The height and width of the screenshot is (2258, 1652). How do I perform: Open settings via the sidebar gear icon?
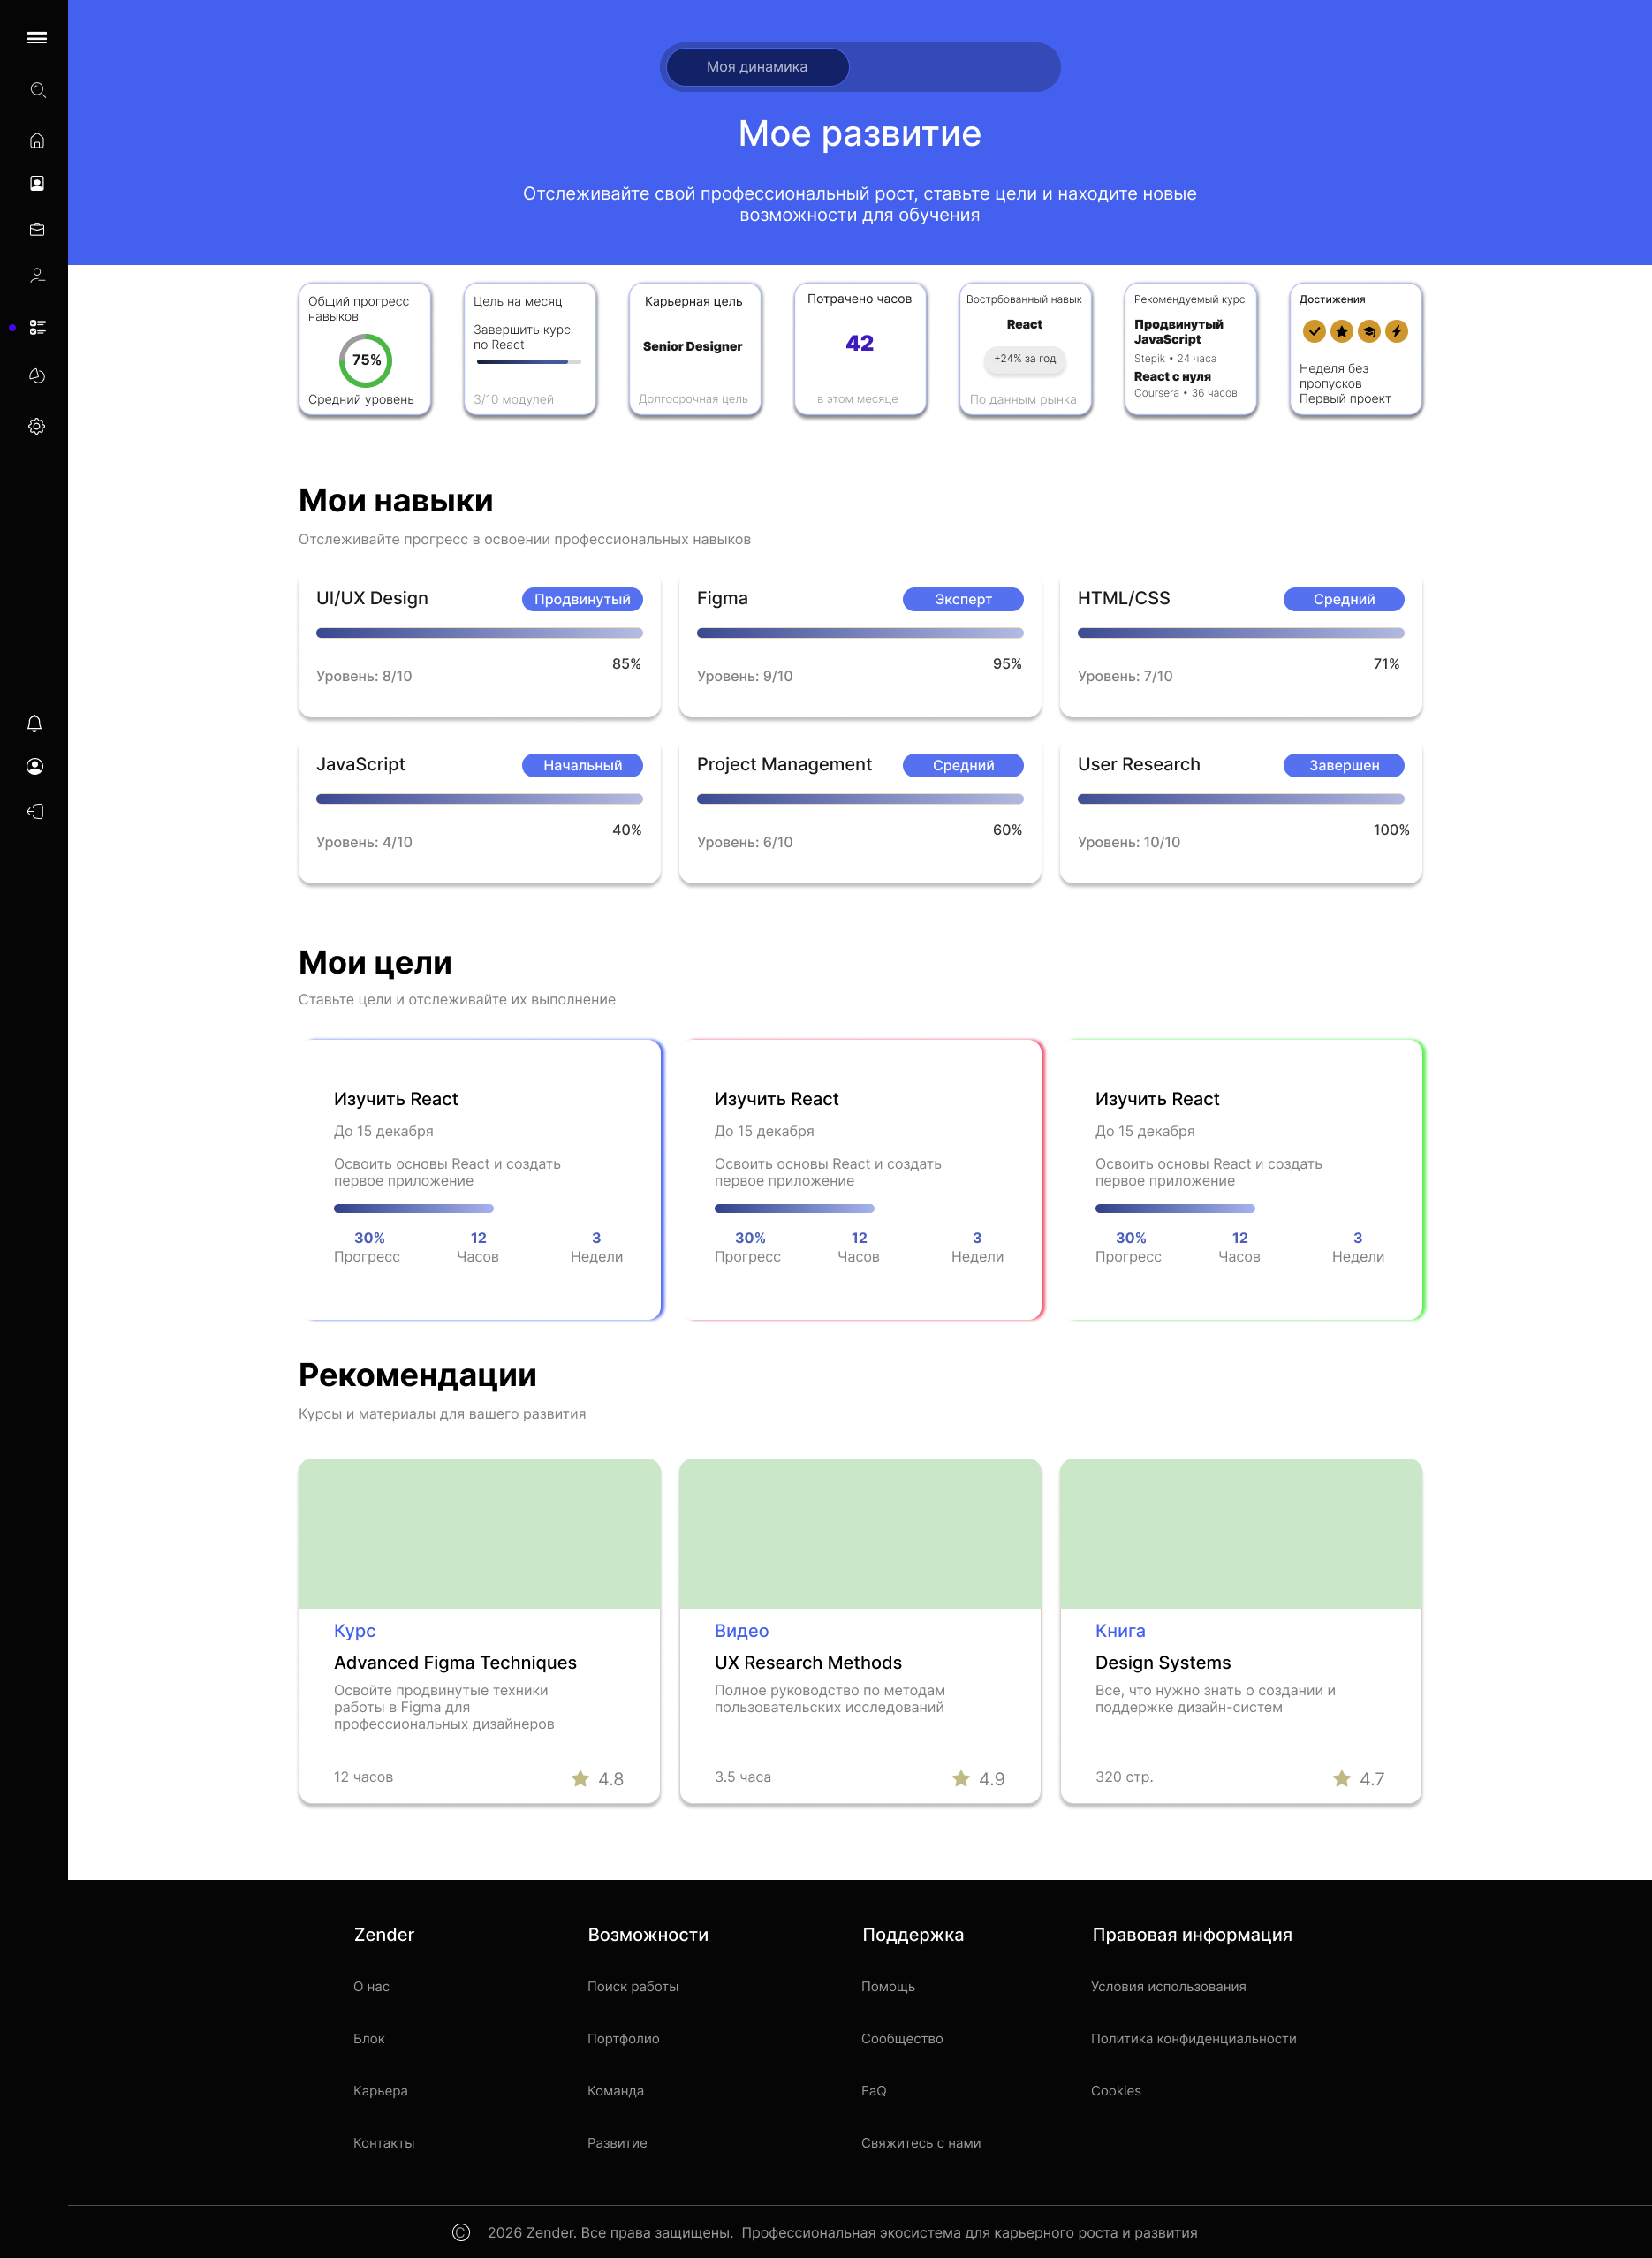[x=37, y=426]
